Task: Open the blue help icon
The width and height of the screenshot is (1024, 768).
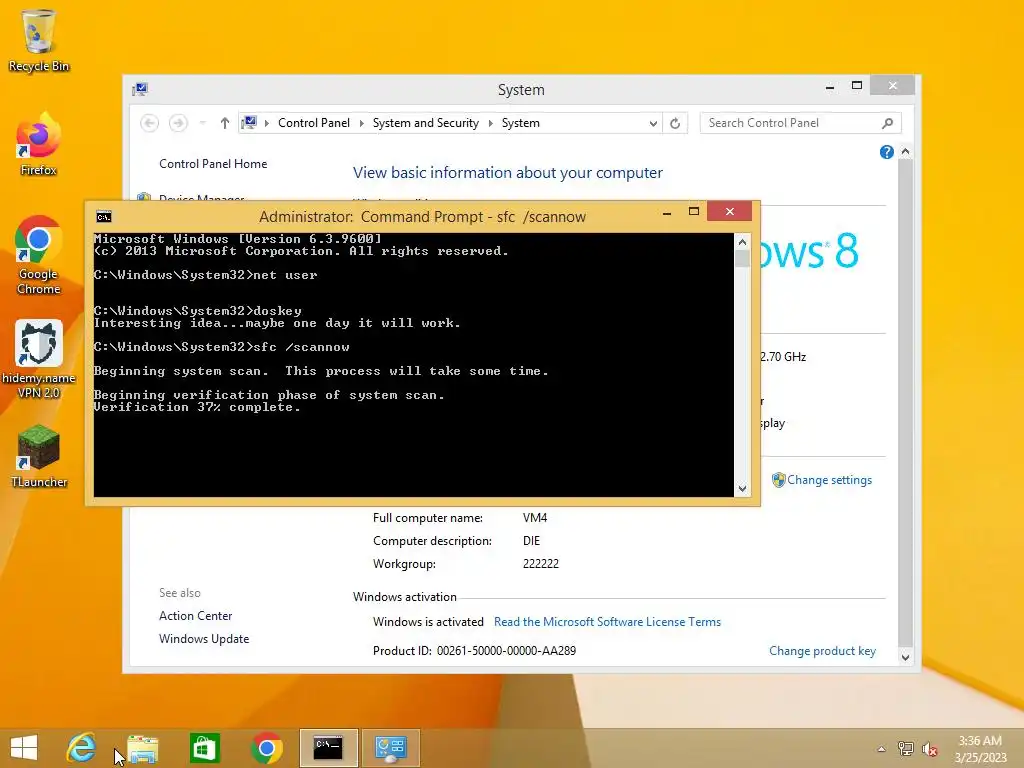Action: 886,152
